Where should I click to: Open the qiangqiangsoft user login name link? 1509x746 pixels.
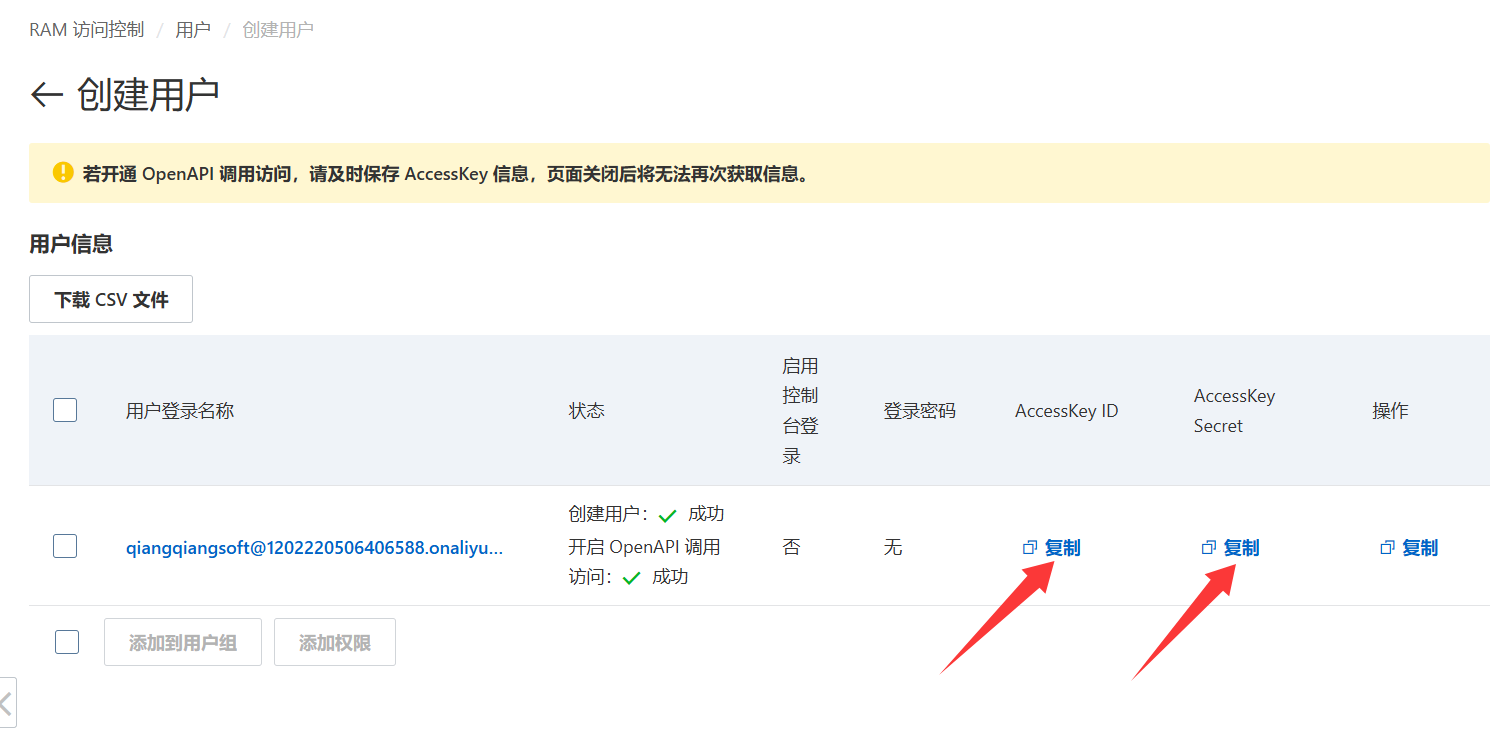point(314,548)
